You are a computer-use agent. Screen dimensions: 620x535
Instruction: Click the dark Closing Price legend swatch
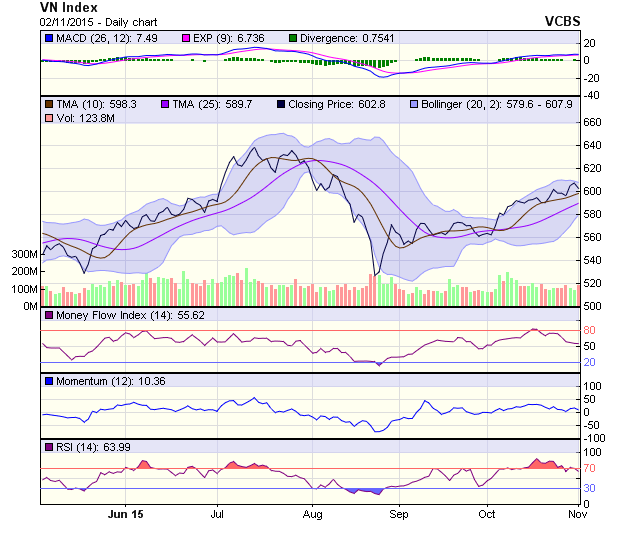pyautogui.click(x=281, y=103)
